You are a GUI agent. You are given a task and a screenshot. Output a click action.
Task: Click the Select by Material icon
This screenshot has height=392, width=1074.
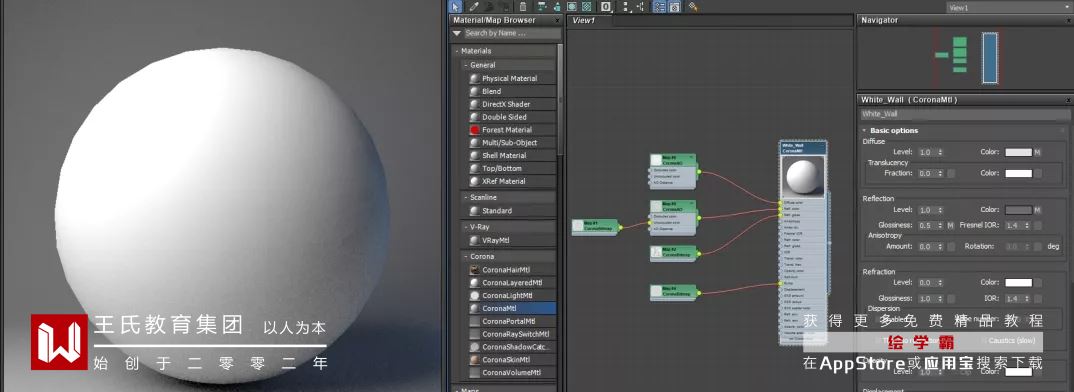click(692, 6)
